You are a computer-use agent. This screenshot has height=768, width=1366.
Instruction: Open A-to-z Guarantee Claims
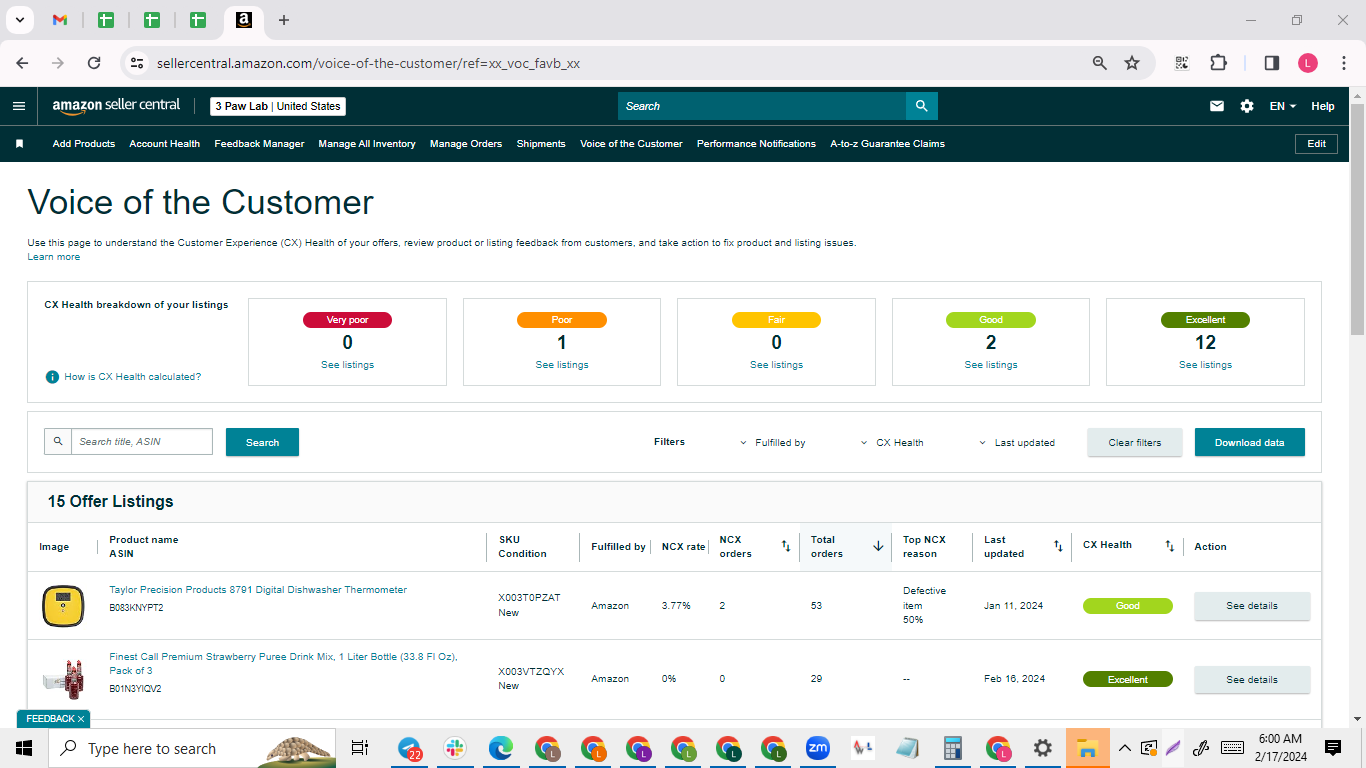(887, 144)
